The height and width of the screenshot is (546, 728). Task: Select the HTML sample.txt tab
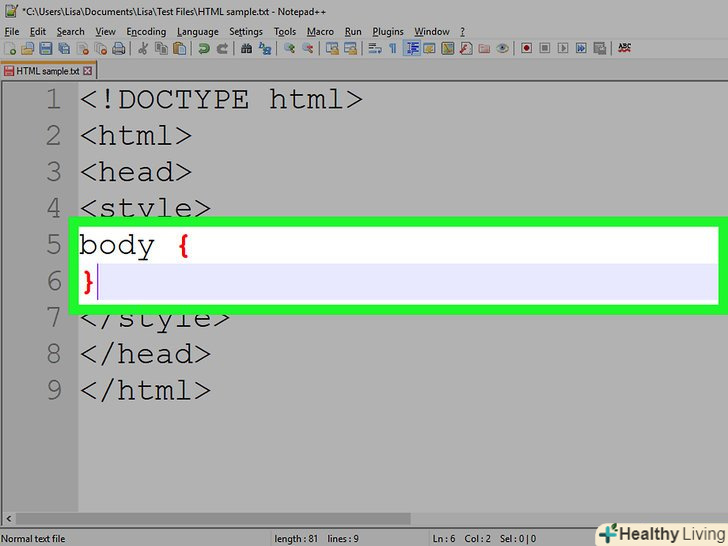click(x=48, y=71)
